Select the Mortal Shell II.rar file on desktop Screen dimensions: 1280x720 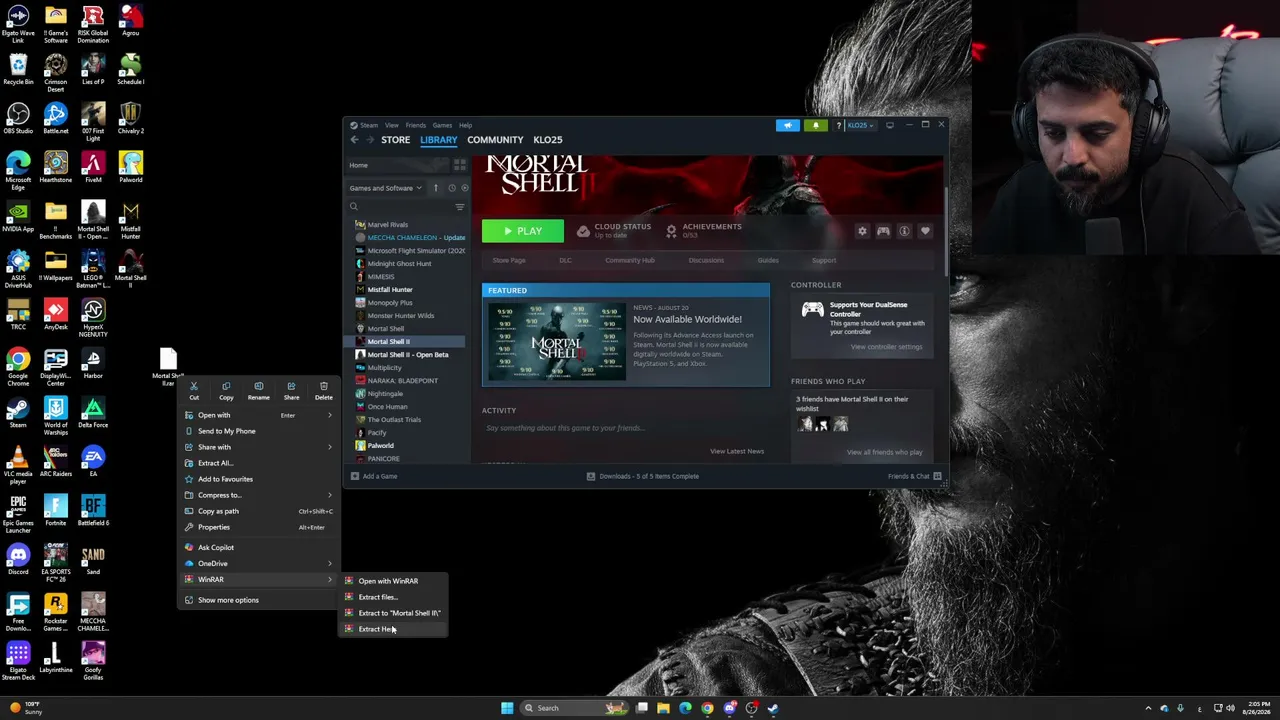coord(168,367)
